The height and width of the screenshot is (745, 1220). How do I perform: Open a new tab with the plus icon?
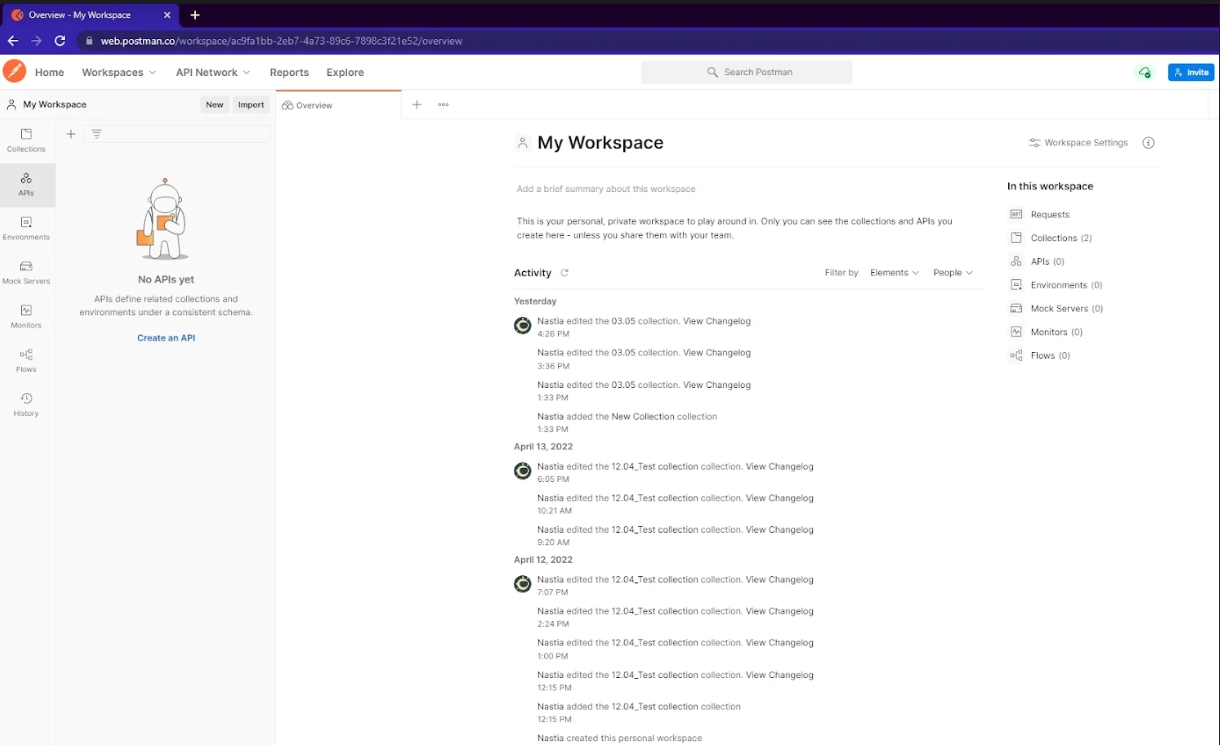point(417,104)
